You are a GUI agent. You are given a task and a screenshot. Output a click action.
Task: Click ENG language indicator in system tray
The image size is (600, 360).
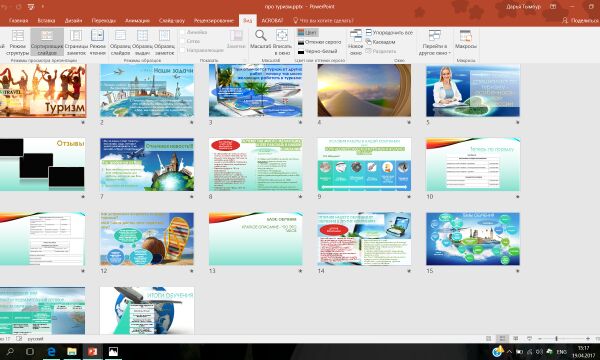pos(561,352)
